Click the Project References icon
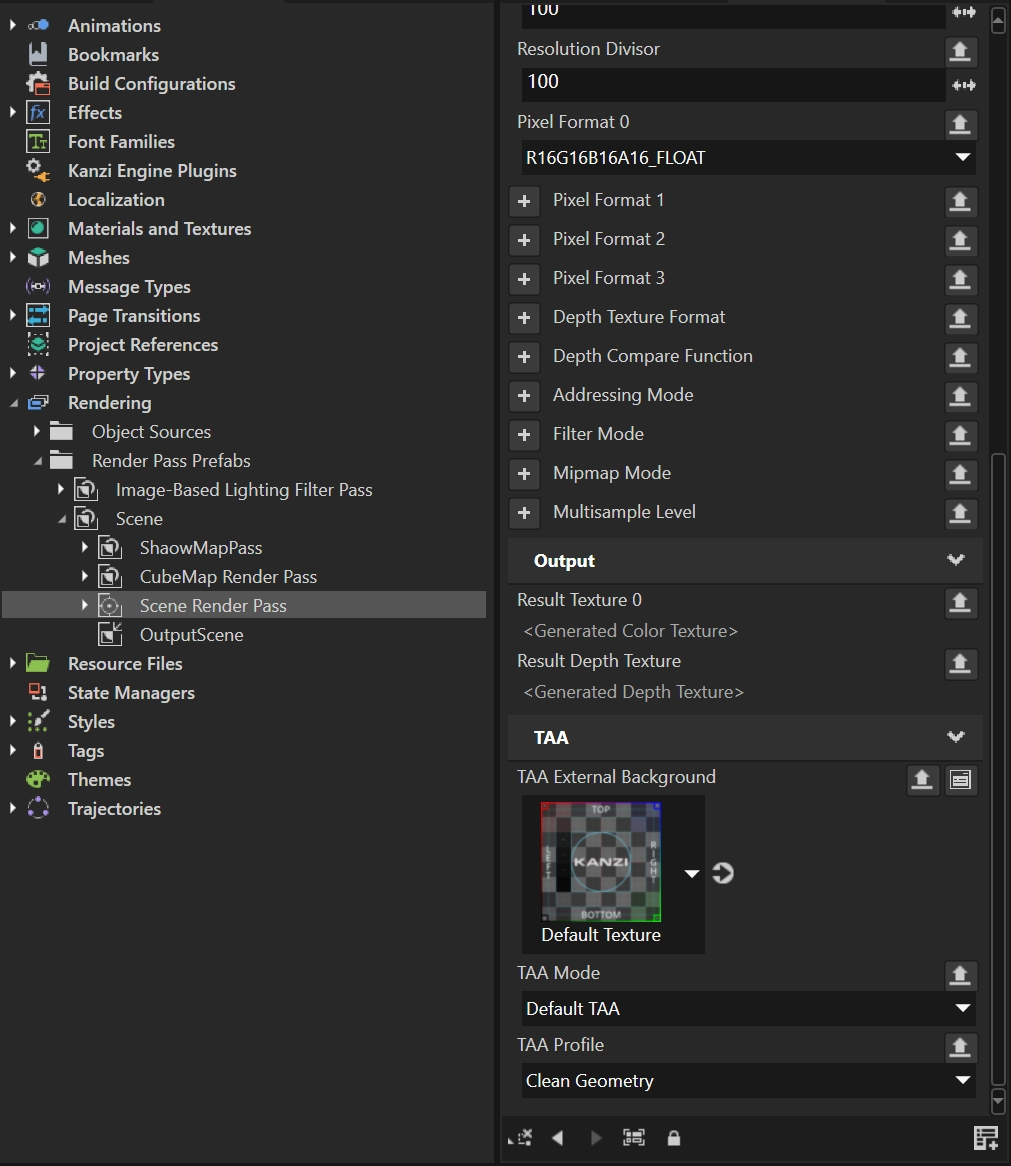The image size is (1011, 1166). point(38,344)
